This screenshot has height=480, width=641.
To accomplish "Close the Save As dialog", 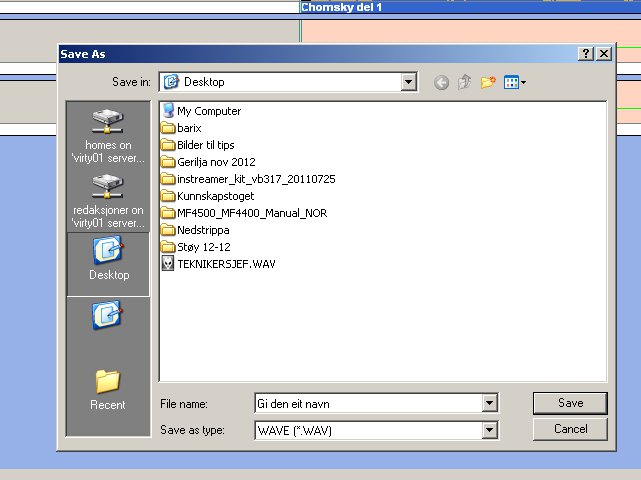I will click(604, 54).
